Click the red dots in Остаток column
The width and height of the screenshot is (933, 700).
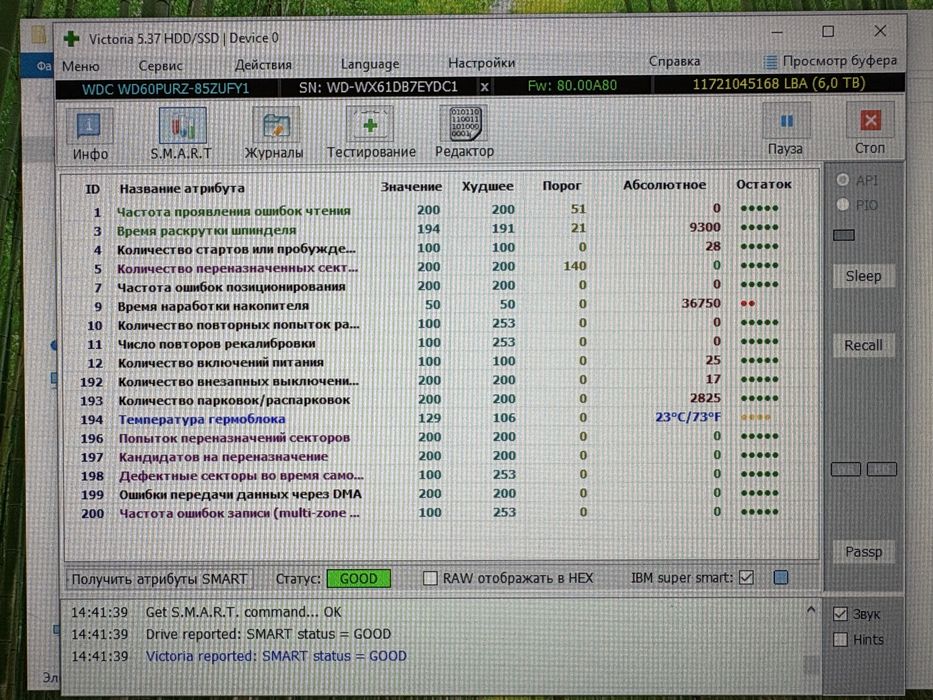748,304
